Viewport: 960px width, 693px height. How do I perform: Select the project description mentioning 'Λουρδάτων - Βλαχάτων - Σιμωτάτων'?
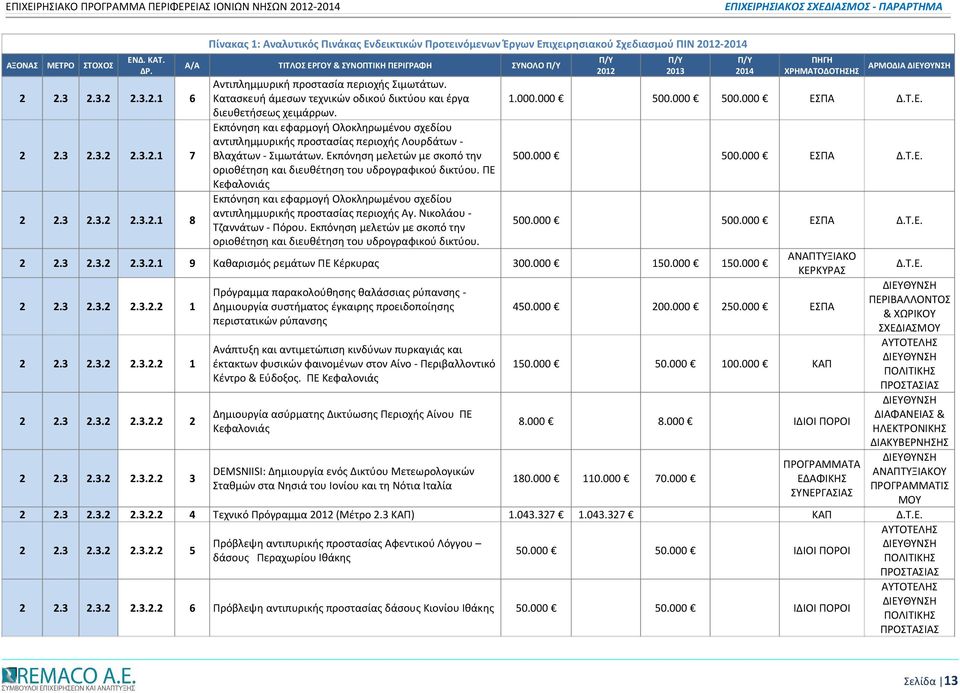pyautogui.click(x=354, y=155)
